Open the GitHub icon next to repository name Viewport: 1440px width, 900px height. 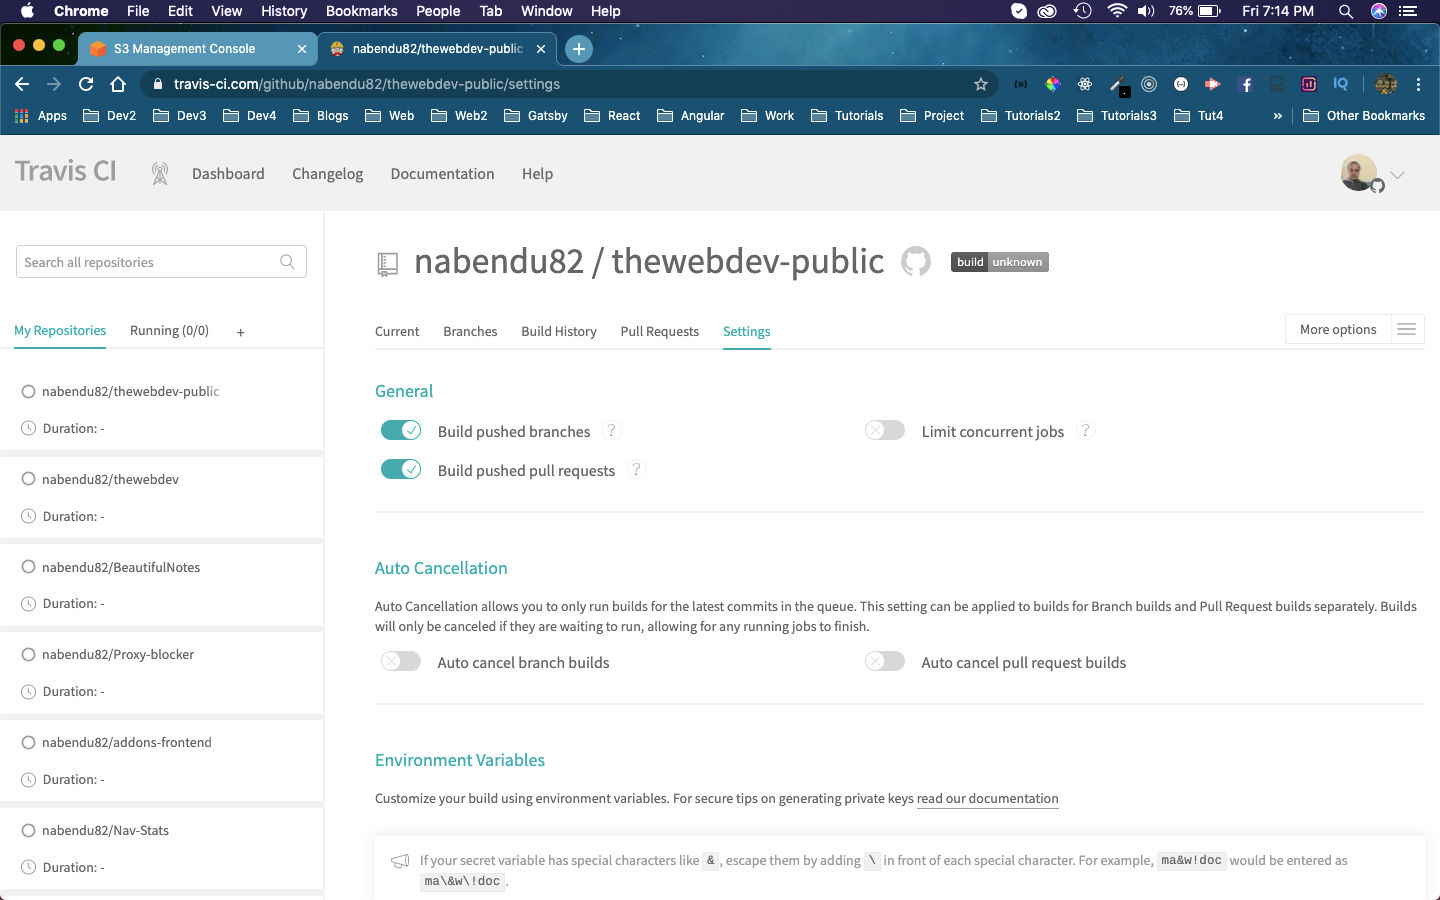(916, 262)
